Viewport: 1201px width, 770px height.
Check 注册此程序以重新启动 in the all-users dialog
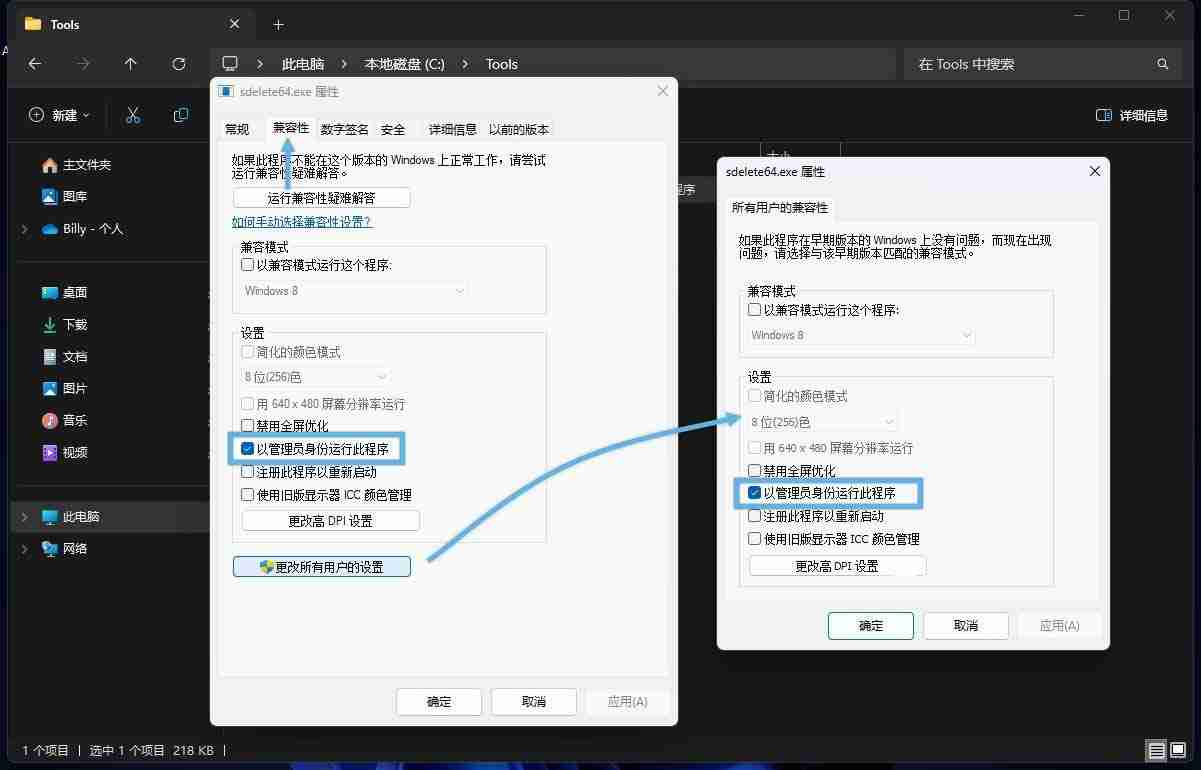click(754, 516)
